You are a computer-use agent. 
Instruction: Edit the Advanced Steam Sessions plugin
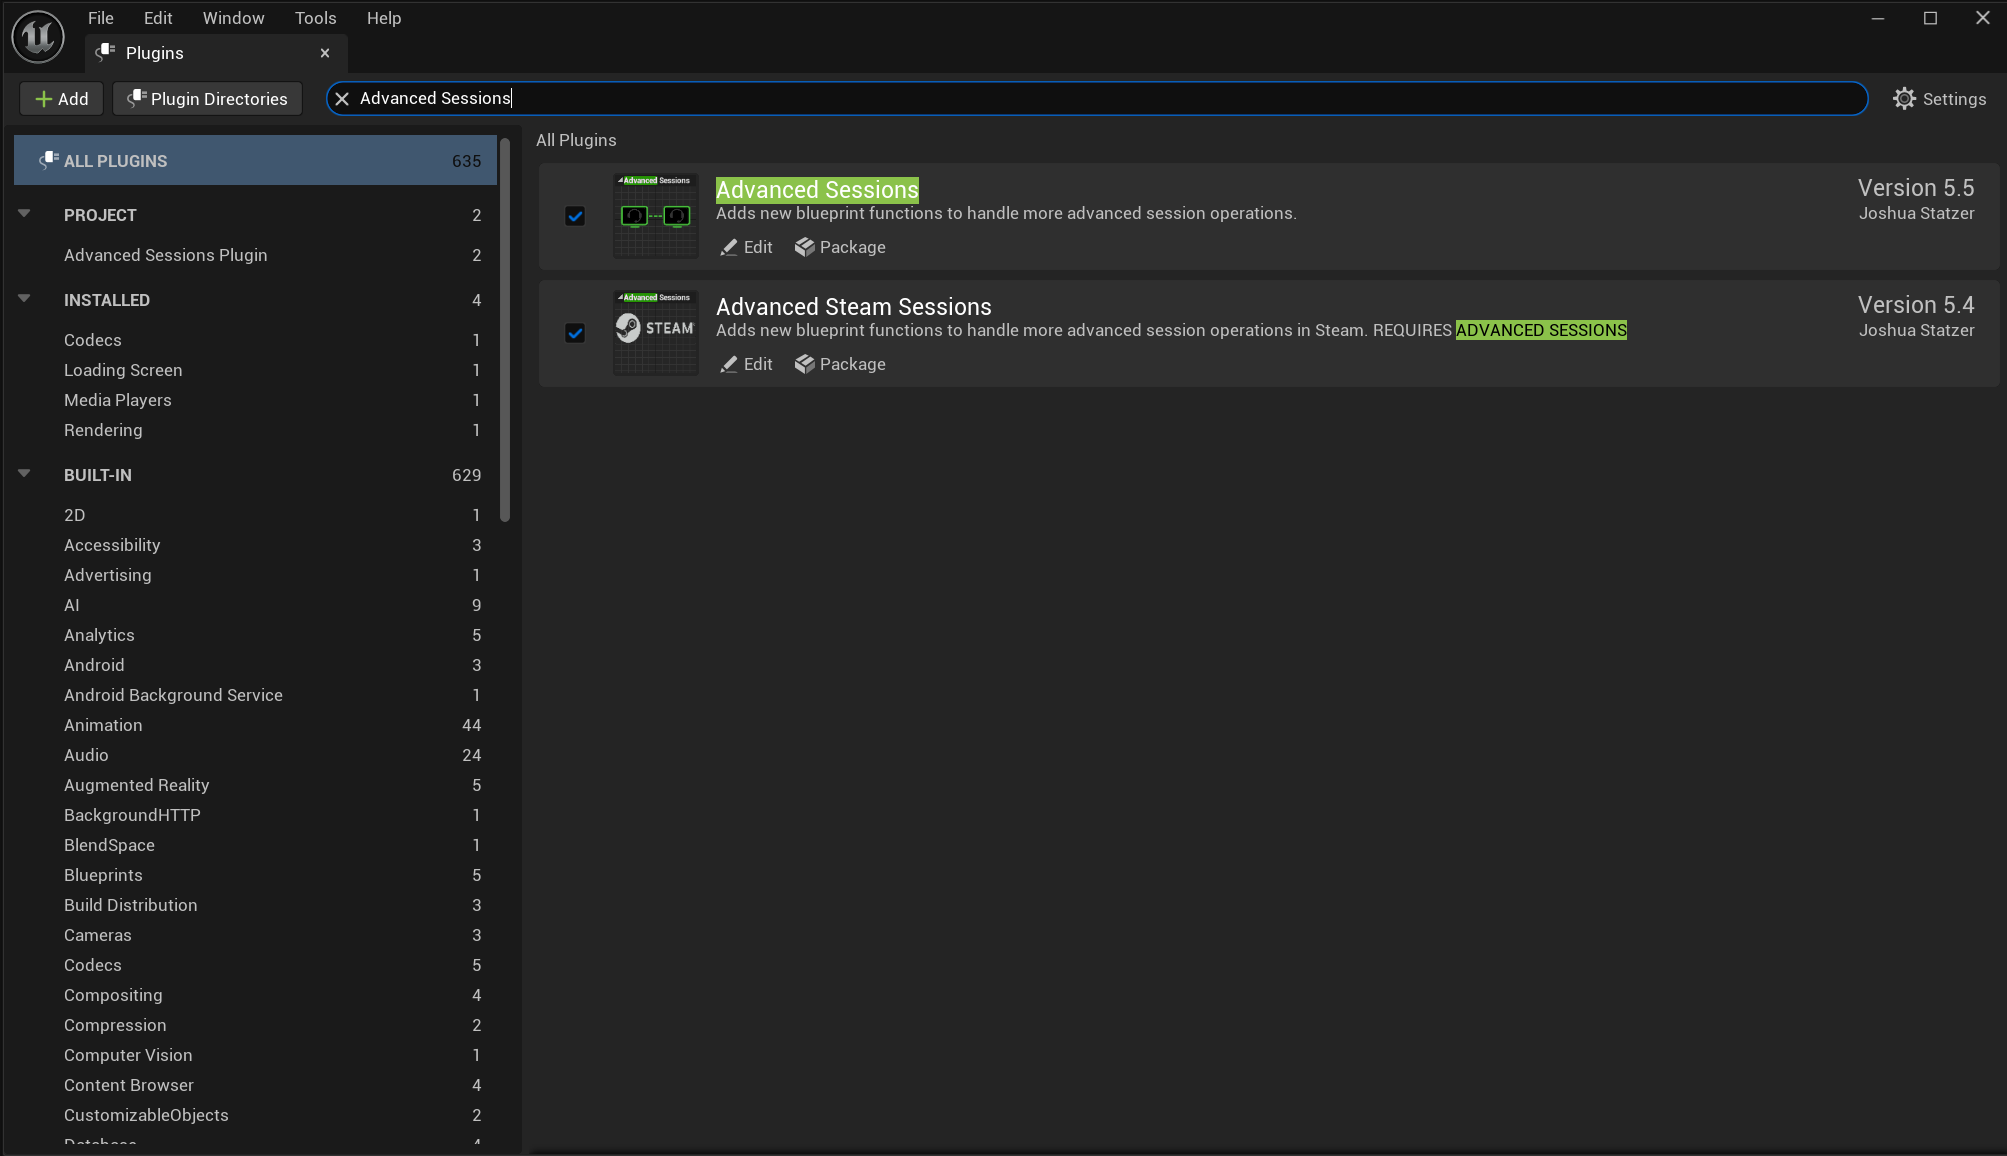pyautogui.click(x=746, y=364)
